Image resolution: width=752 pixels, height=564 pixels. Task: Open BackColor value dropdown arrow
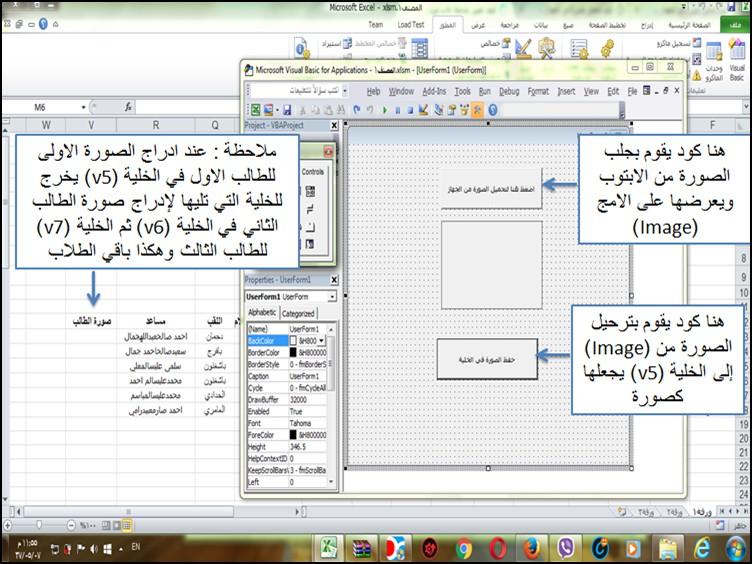coord(321,341)
